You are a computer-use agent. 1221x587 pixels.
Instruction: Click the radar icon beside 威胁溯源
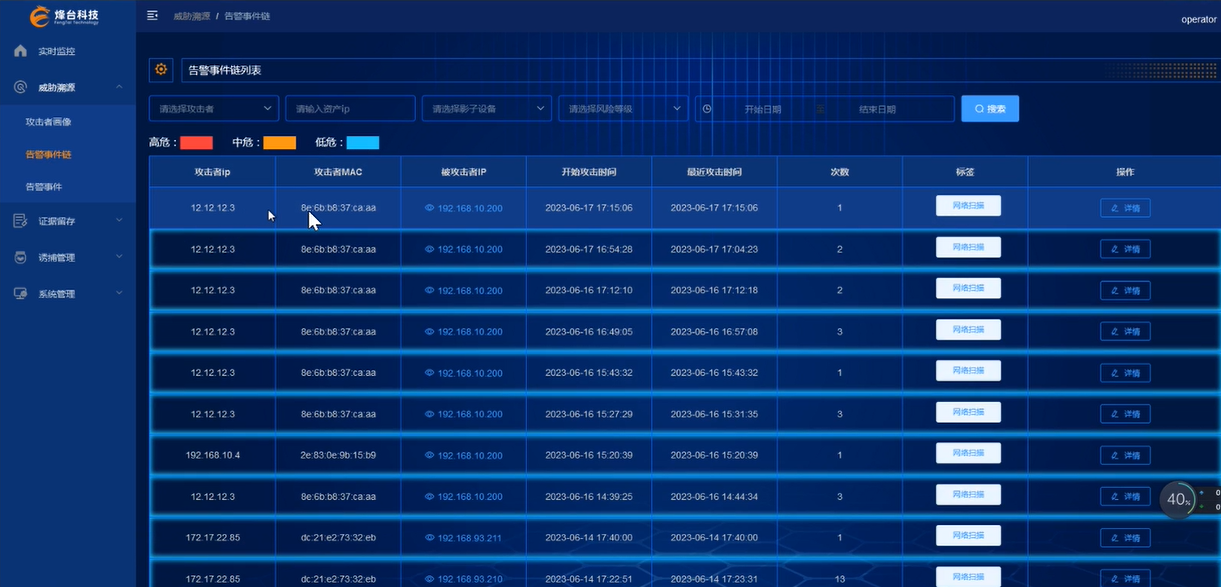coord(20,87)
